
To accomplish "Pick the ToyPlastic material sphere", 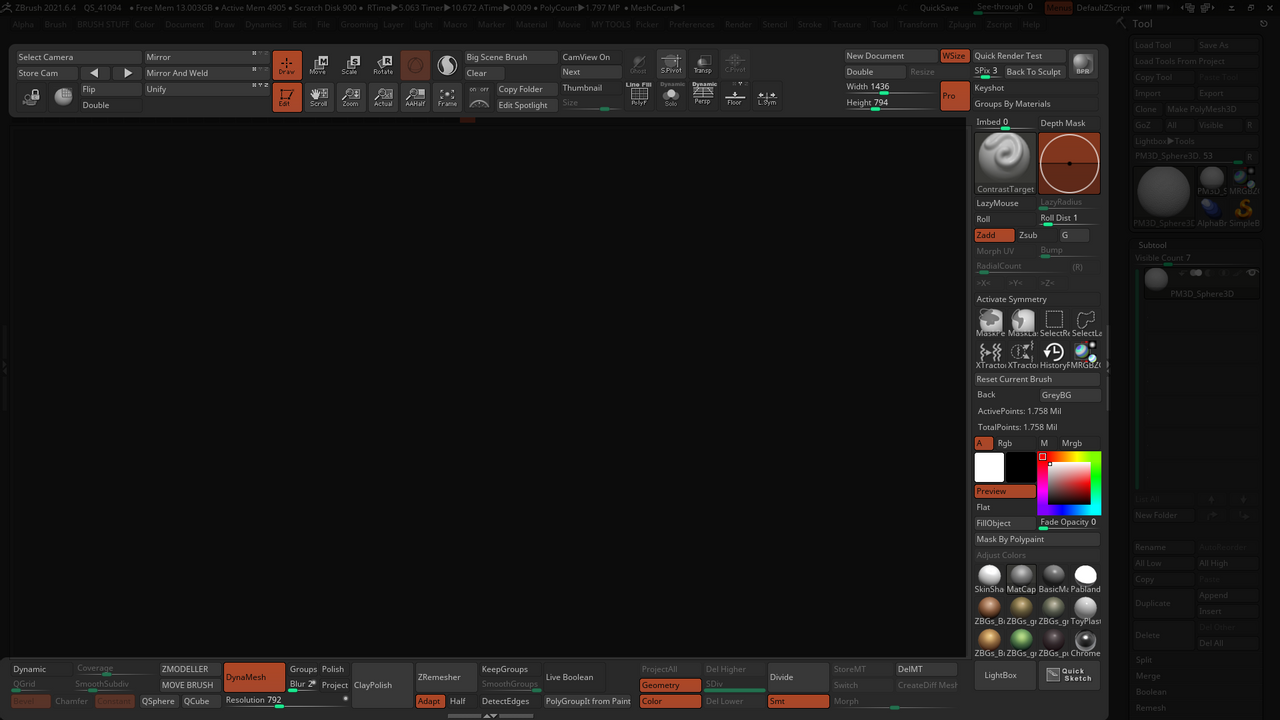I will 1085,610.
